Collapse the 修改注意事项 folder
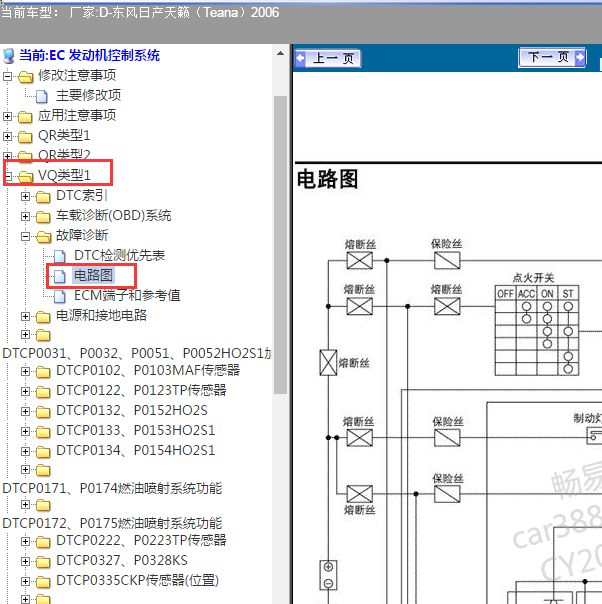The image size is (602, 604). tap(7, 76)
